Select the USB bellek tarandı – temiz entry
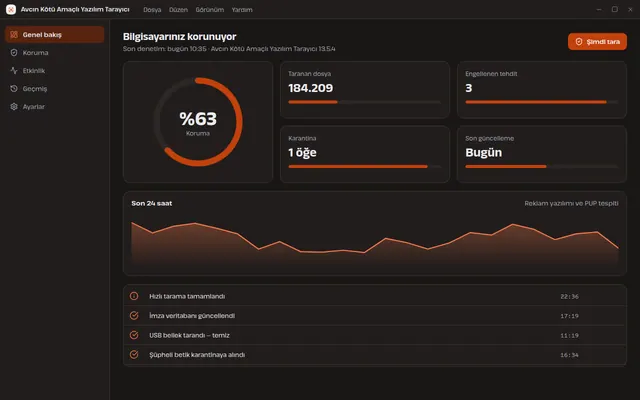640x400 pixels. point(375,335)
